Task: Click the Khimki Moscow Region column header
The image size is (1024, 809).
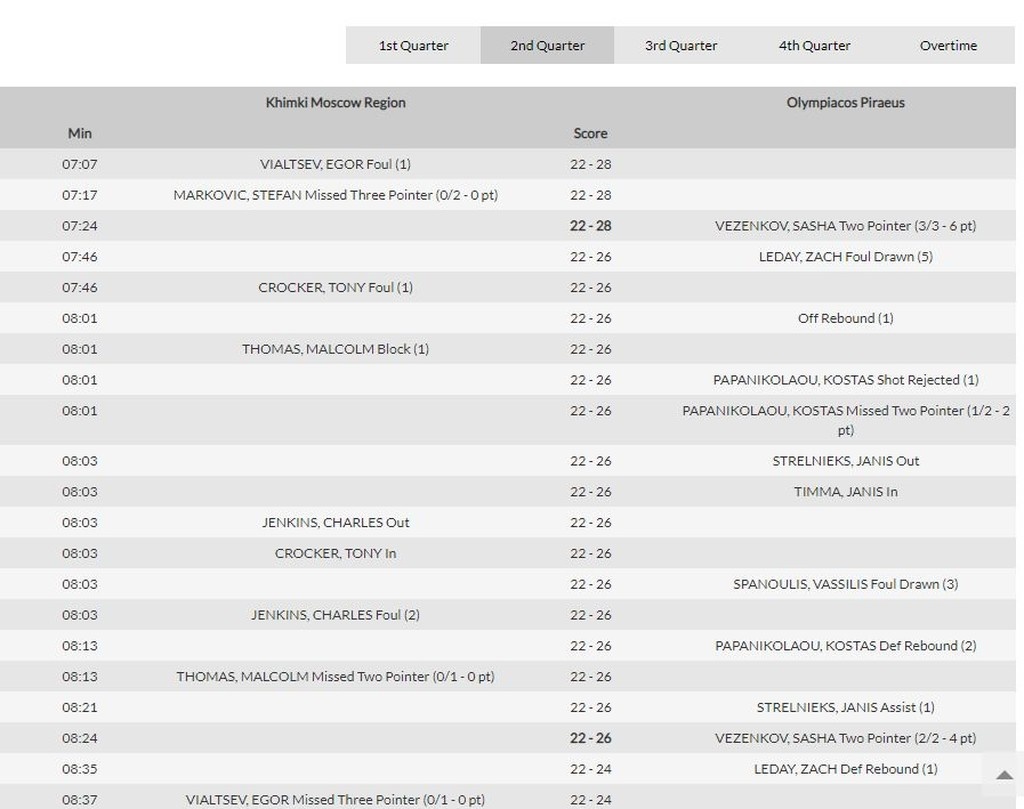Action: pos(335,102)
